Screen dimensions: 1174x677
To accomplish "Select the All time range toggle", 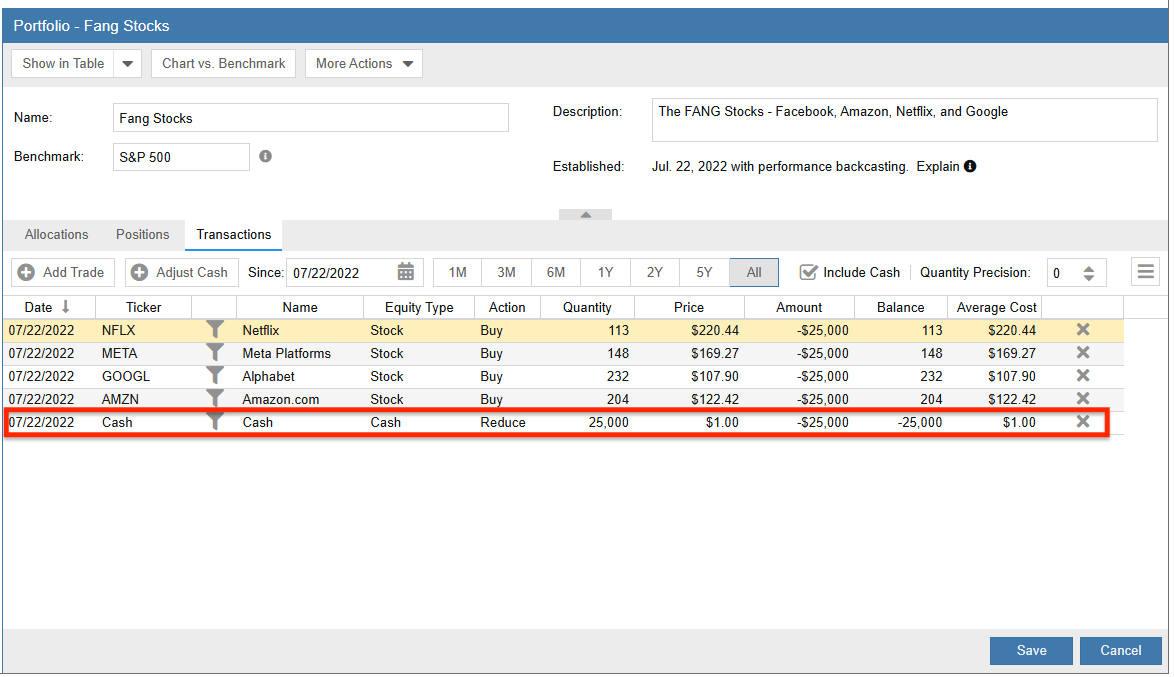I will [x=754, y=272].
